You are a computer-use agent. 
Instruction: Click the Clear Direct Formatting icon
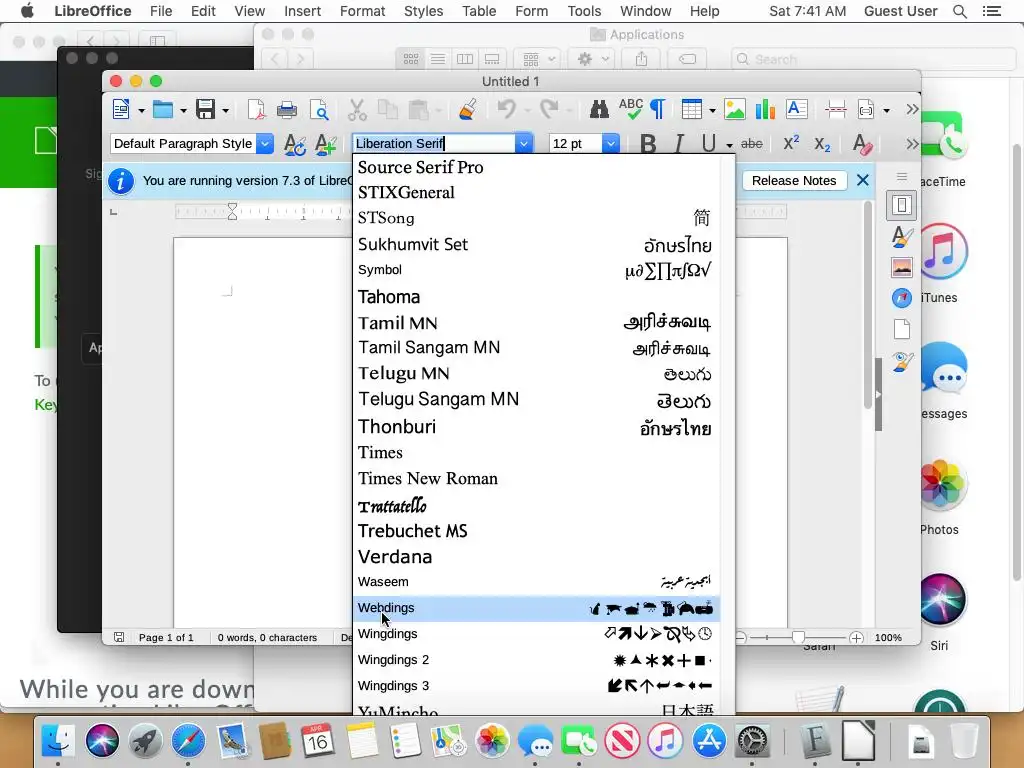pos(863,144)
